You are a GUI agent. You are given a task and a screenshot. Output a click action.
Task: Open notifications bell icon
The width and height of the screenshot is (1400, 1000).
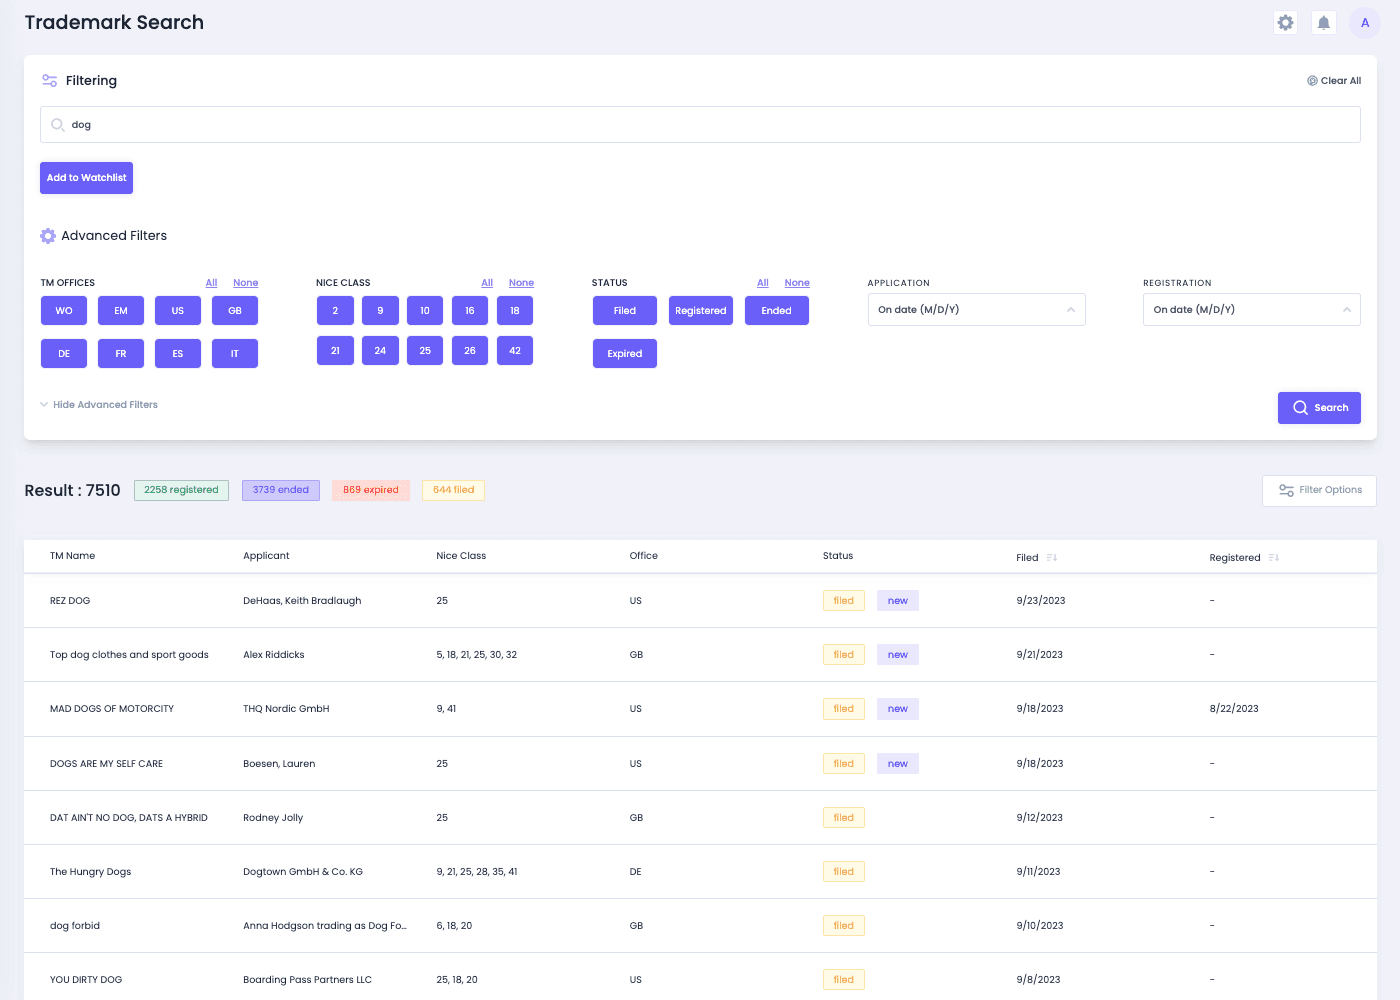point(1323,22)
